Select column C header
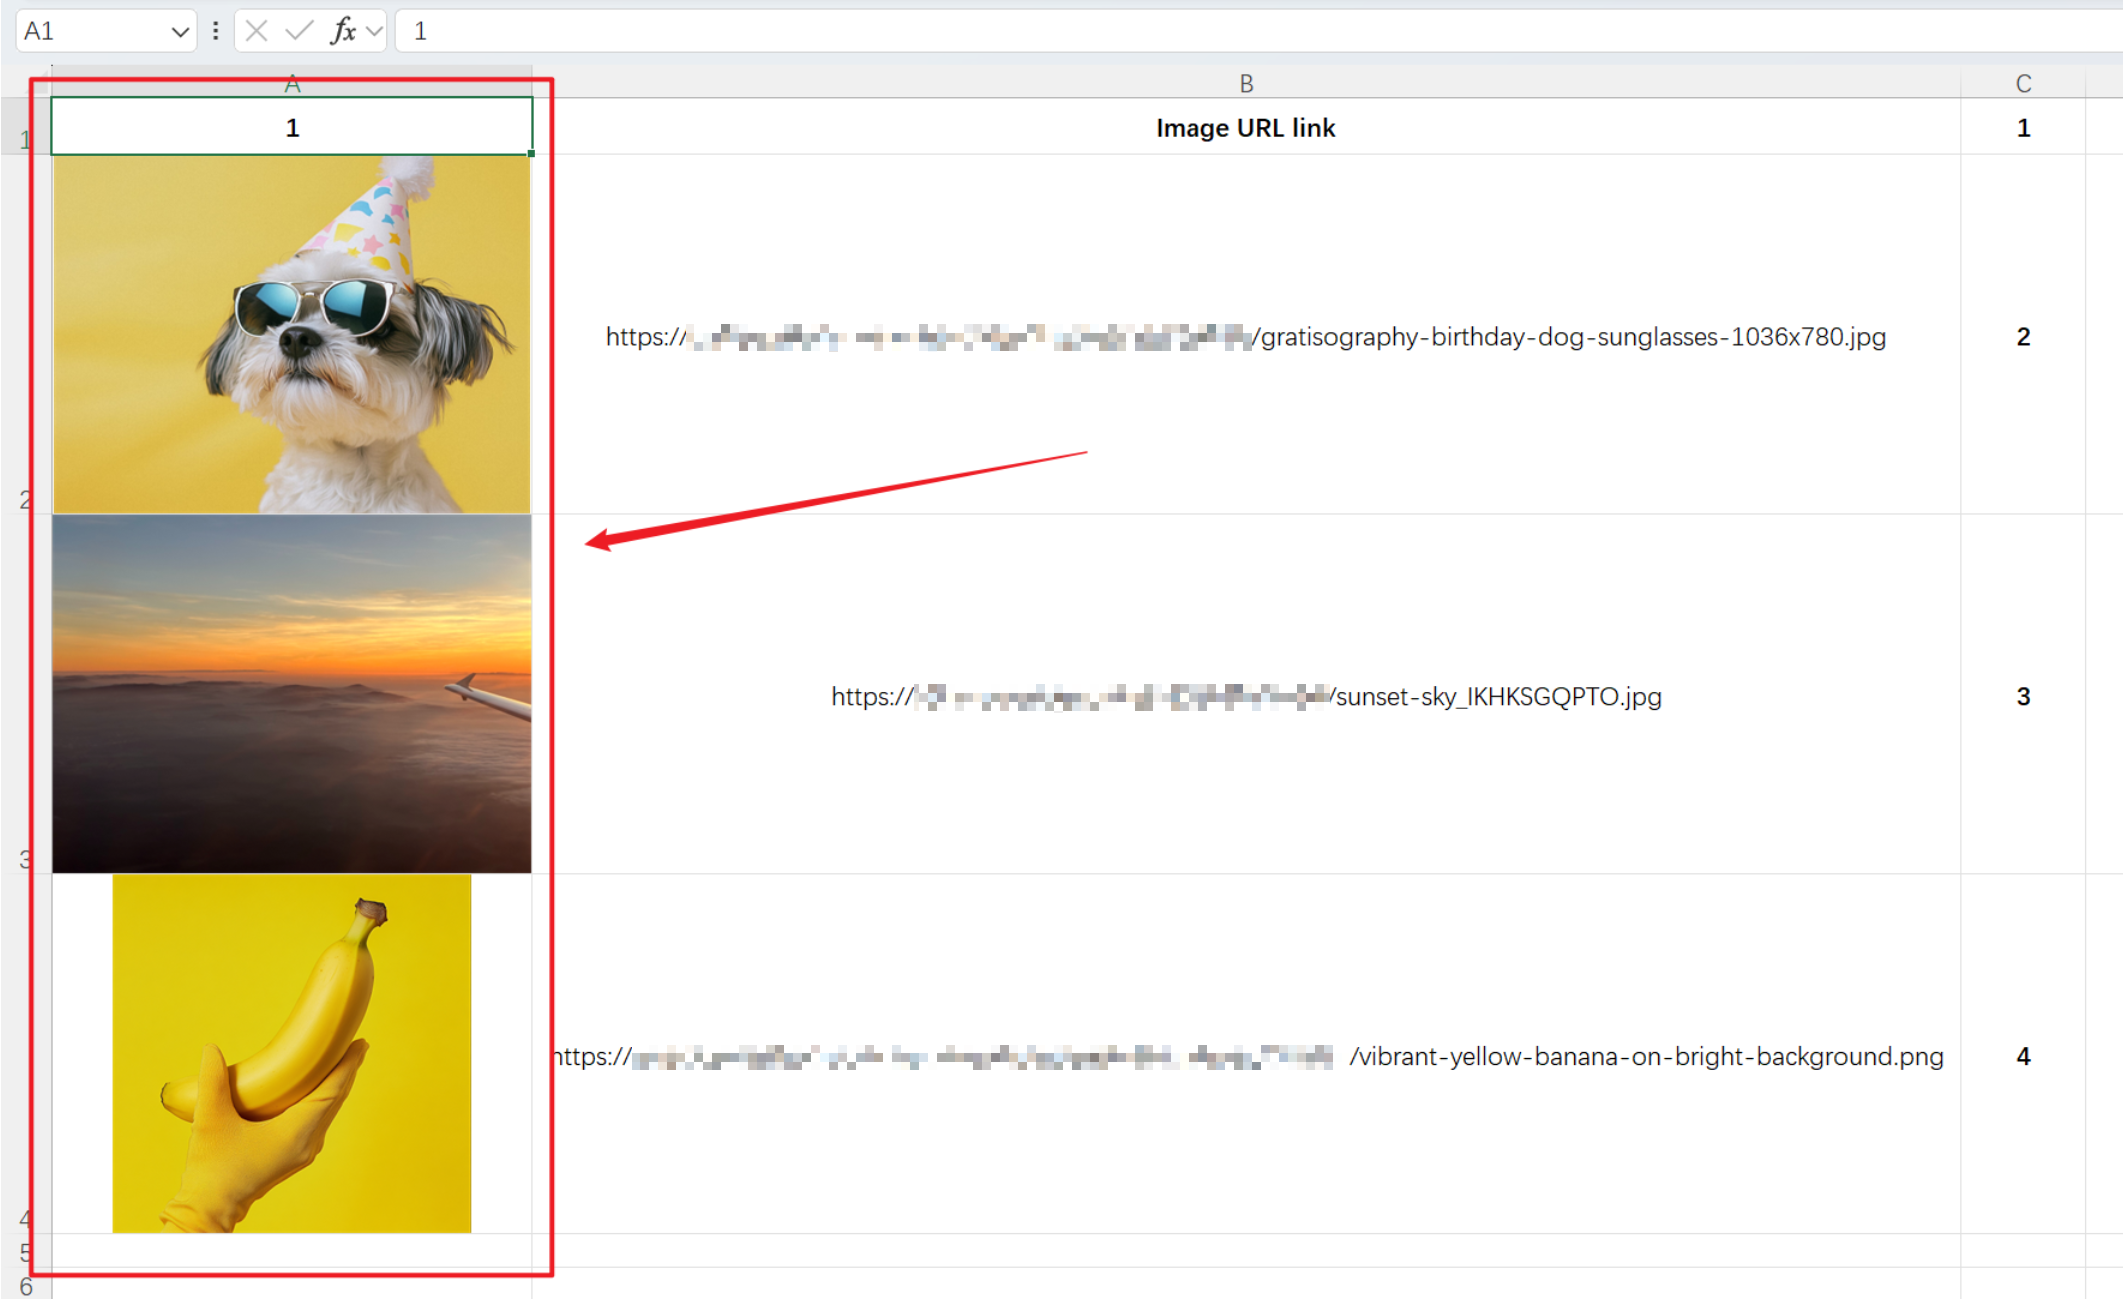The width and height of the screenshot is (2123, 1299). [2022, 84]
